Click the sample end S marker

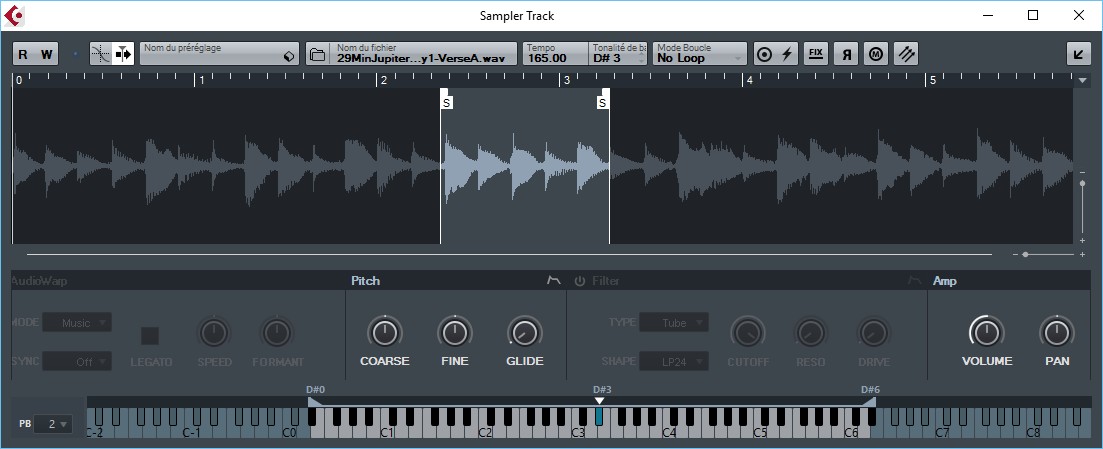pyautogui.click(x=602, y=103)
